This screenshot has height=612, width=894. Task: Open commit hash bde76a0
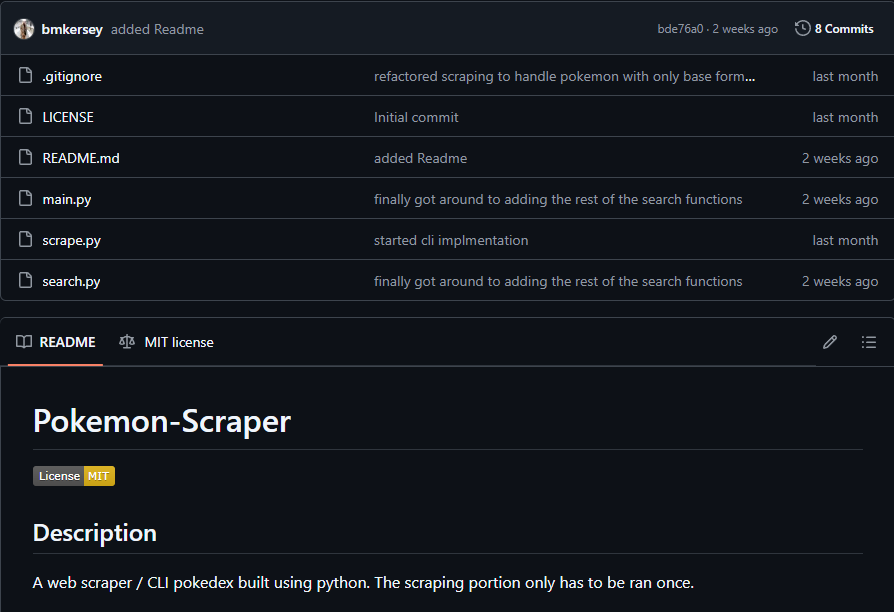[680, 29]
